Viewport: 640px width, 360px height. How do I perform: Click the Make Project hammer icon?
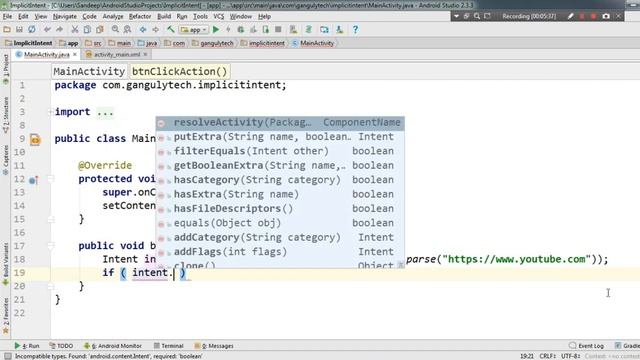pyautogui.click(x=171, y=29)
